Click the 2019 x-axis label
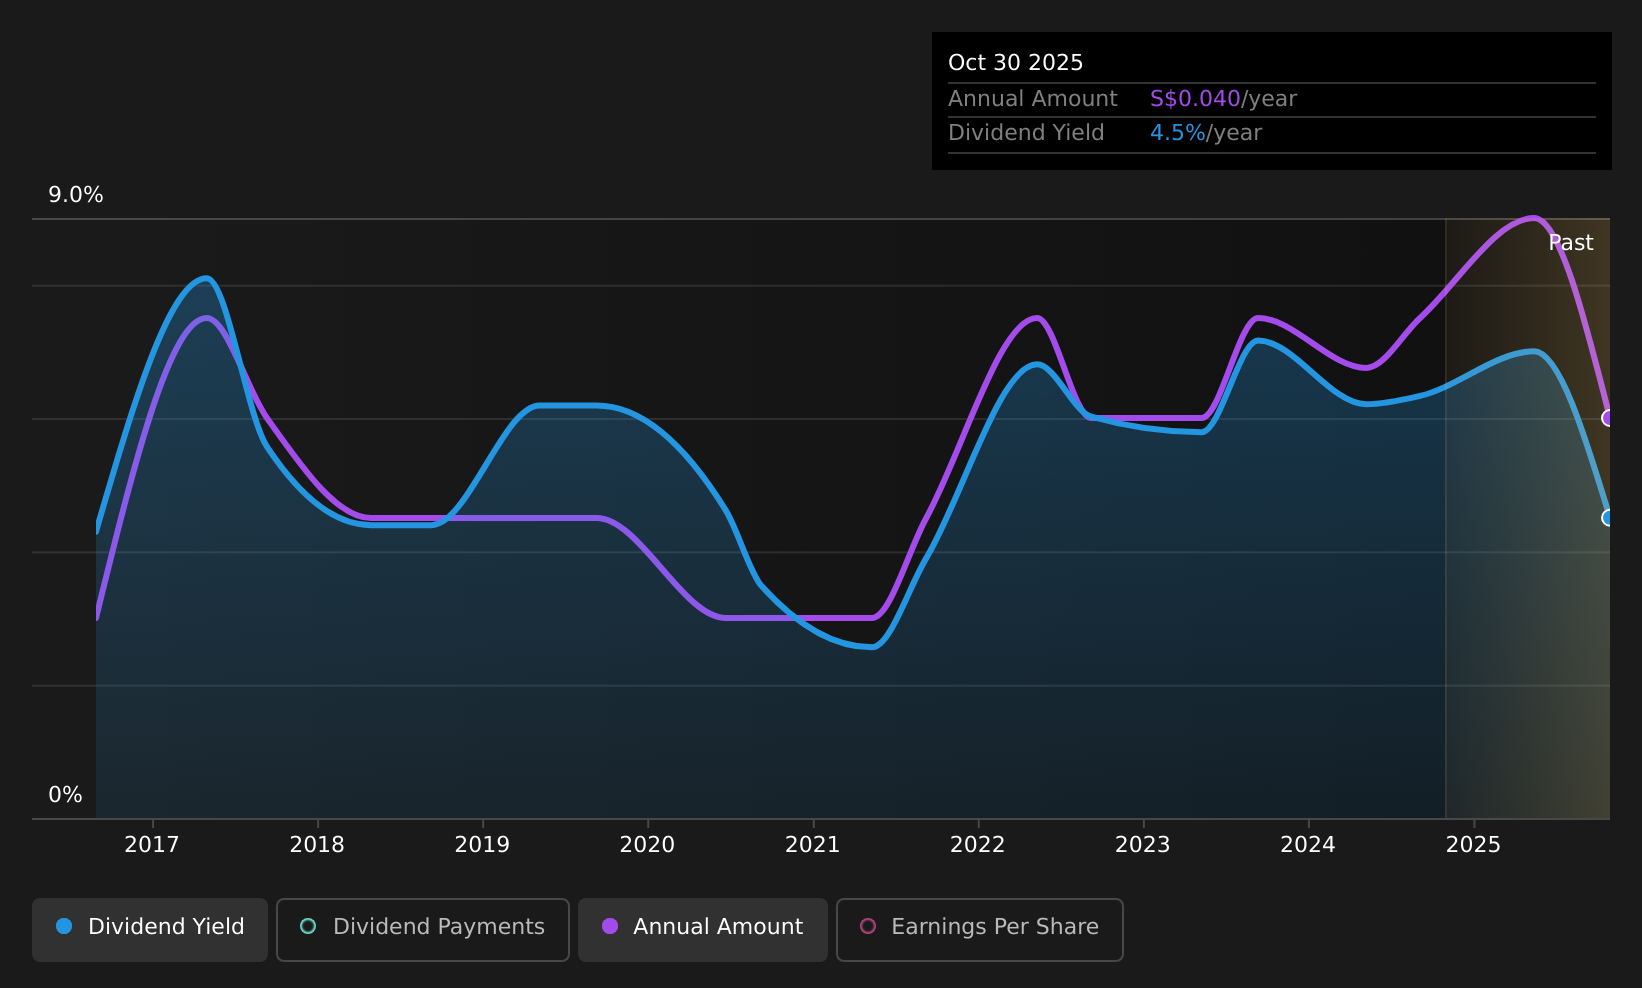 point(482,845)
